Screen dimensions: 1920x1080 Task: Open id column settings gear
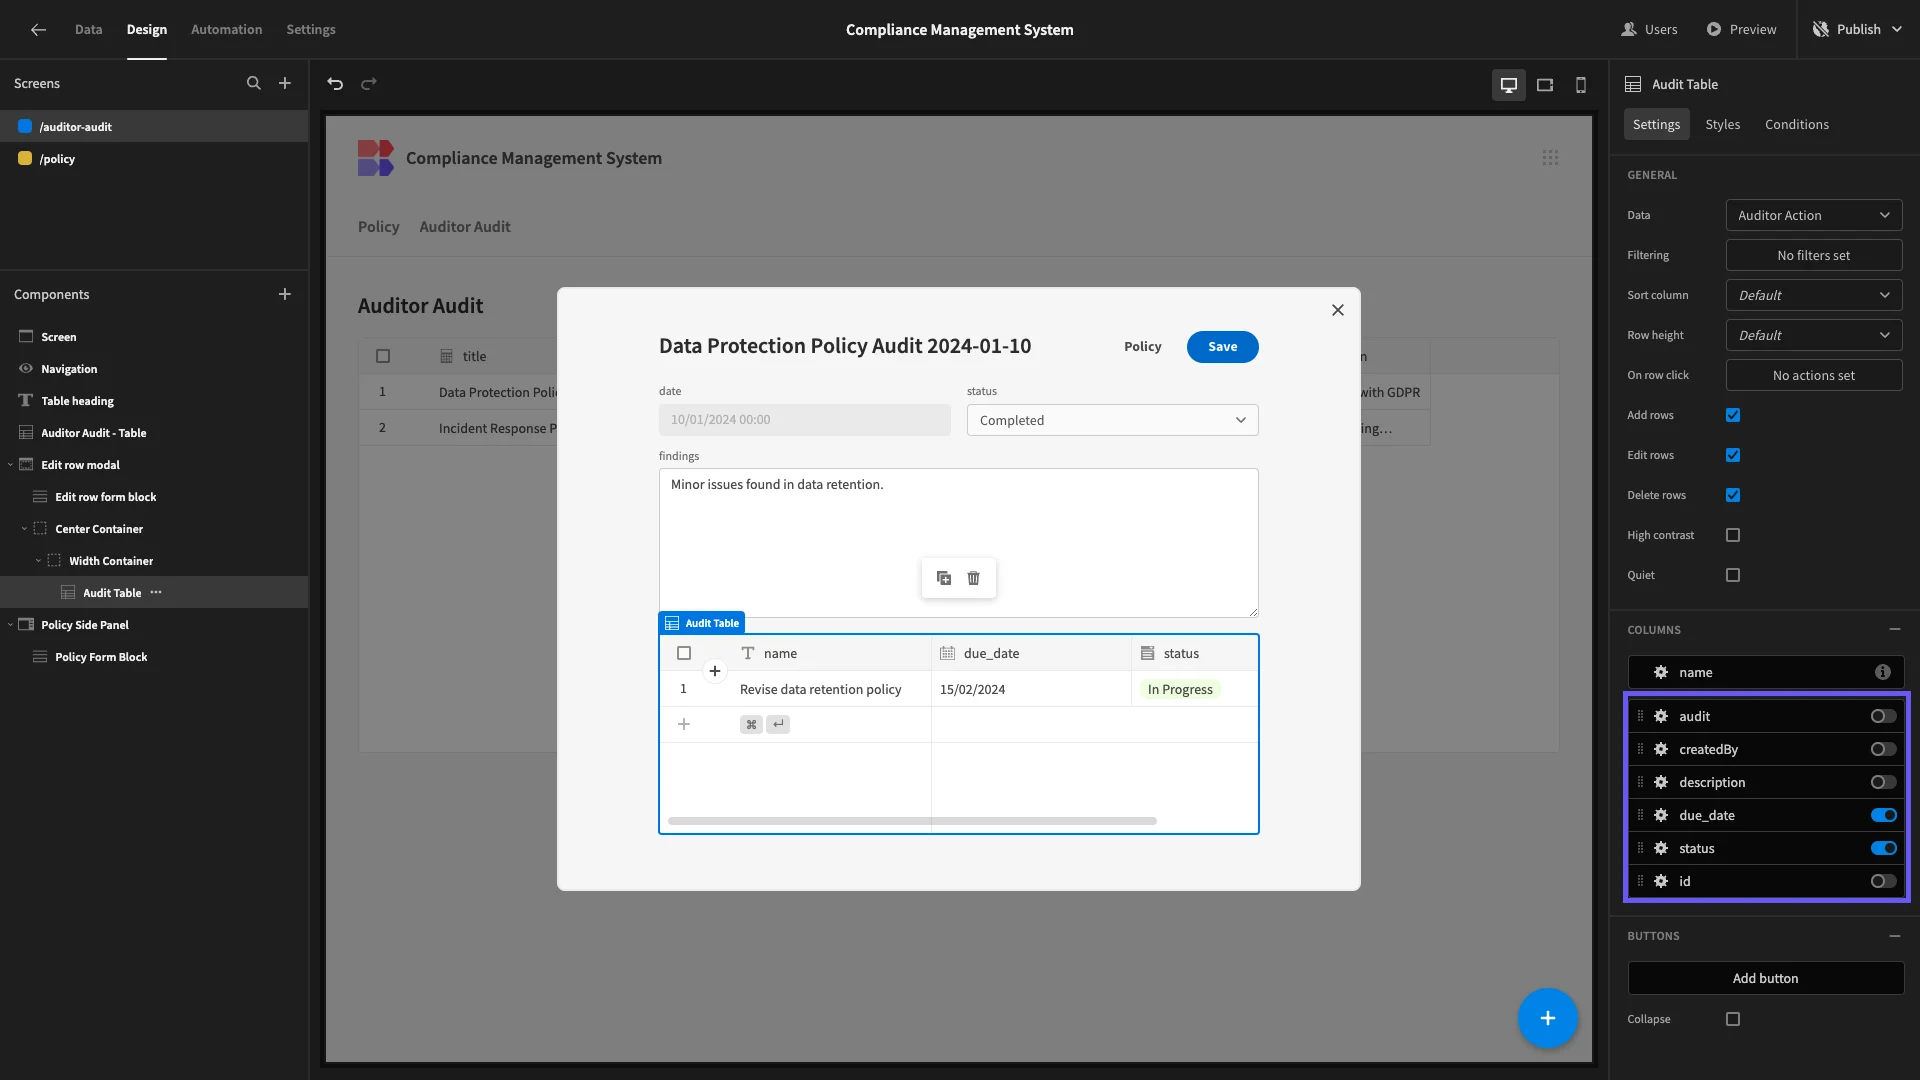[1661, 881]
